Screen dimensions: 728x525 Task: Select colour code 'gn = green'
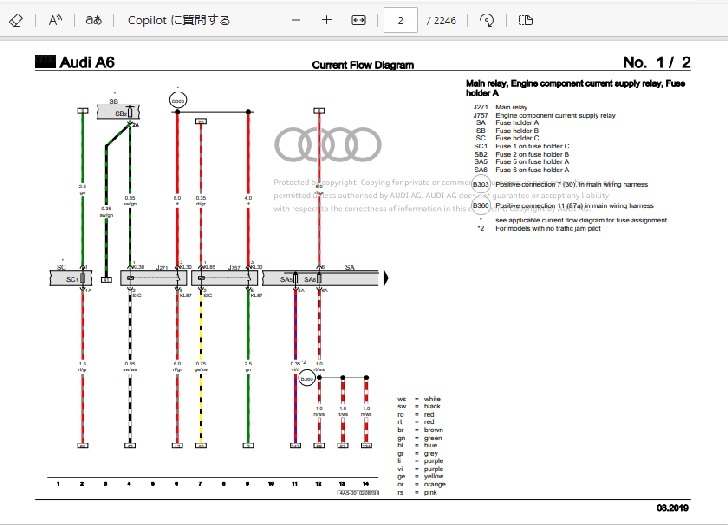click(420, 438)
